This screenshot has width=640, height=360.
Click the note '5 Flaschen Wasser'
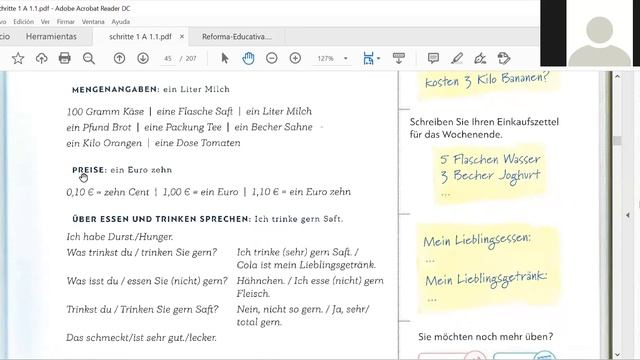[x=490, y=159]
